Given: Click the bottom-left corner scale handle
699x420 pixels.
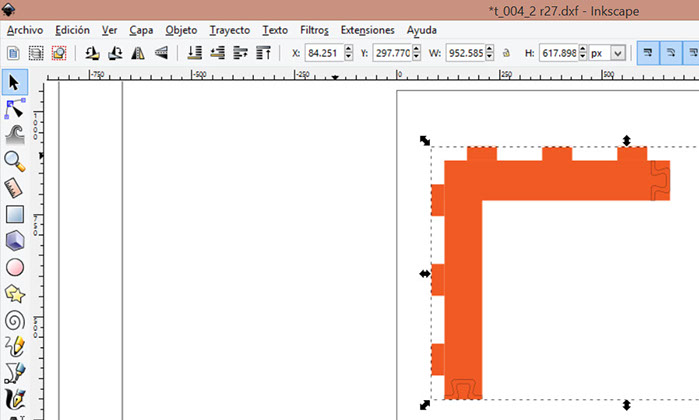Looking at the screenshot, I should 425,405.
